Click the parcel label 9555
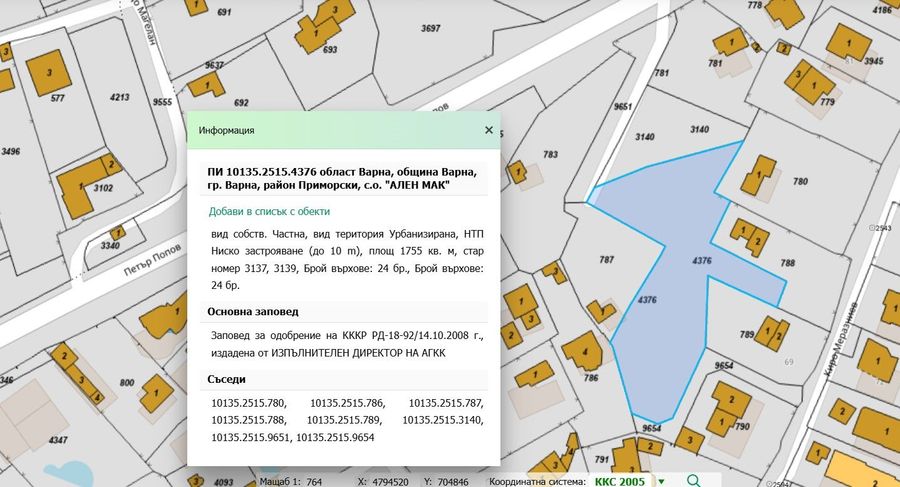Screen dimensions: 900x487 tap(162, 102)
